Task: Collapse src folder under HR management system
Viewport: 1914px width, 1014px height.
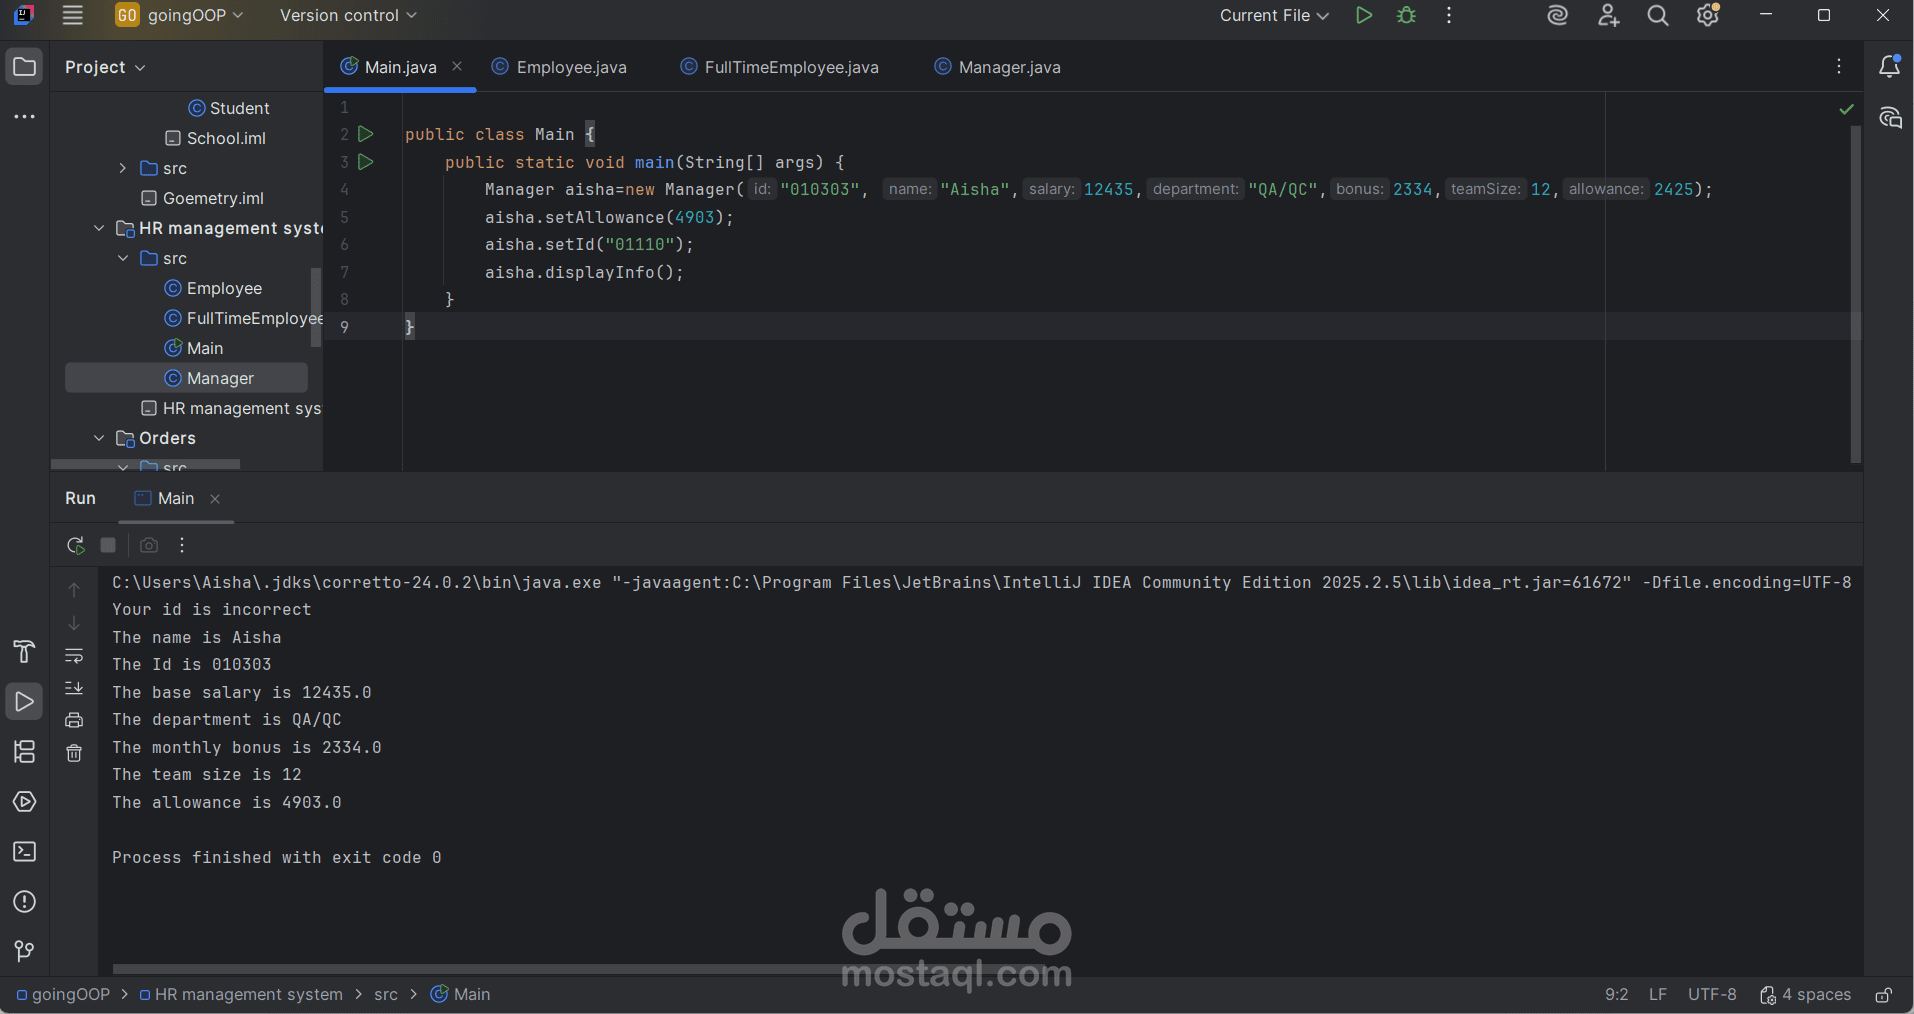Action: click(x=122, y=258)
